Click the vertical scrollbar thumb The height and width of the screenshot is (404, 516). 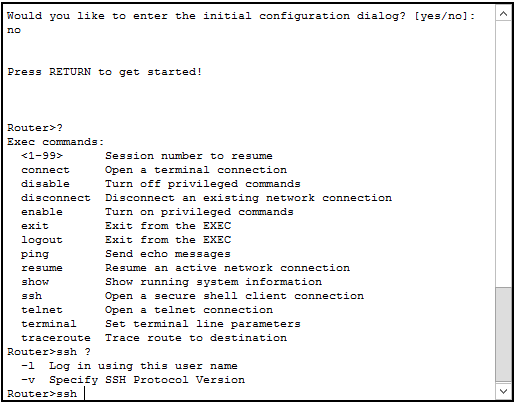point(503,334)
